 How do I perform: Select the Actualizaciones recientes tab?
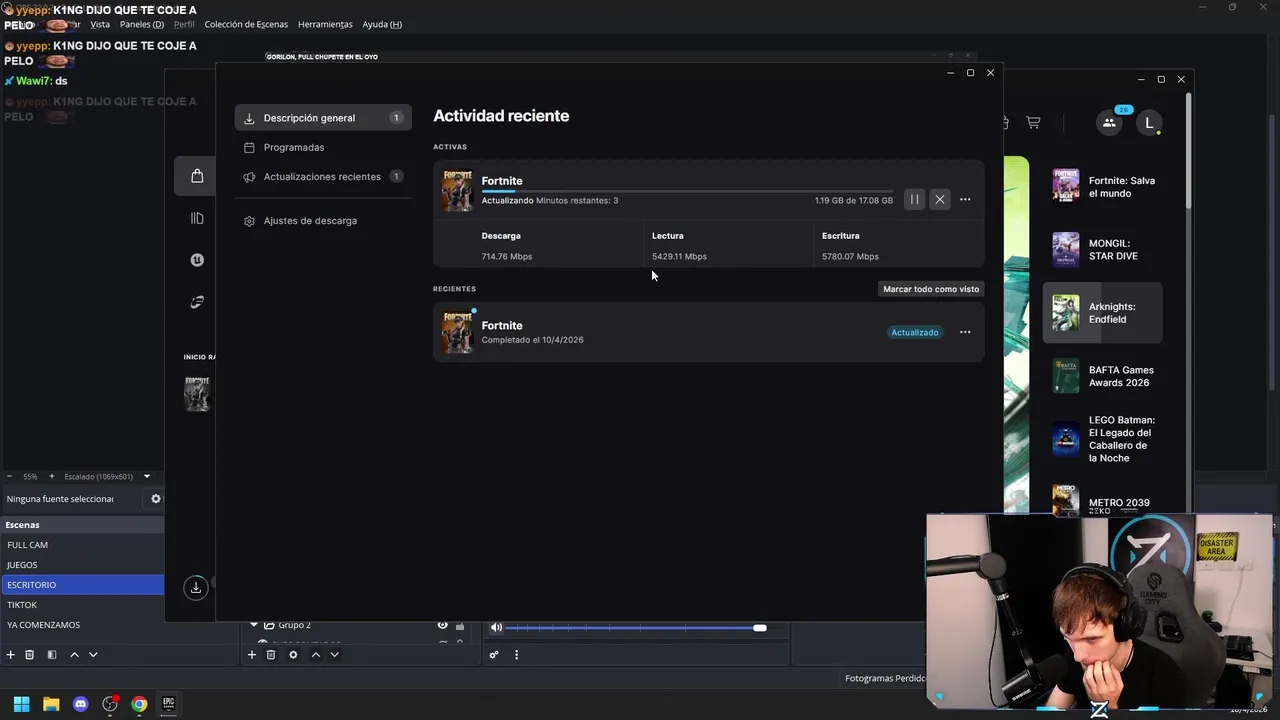[323, 176]
